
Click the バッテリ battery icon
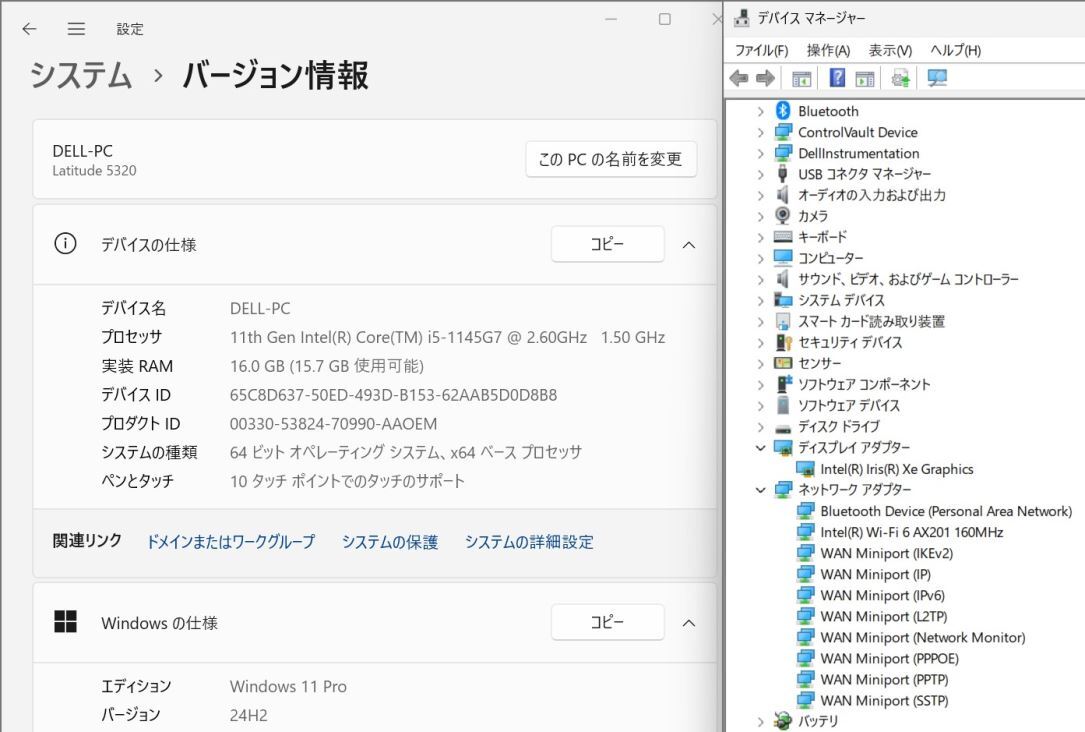tap(783, 721)
